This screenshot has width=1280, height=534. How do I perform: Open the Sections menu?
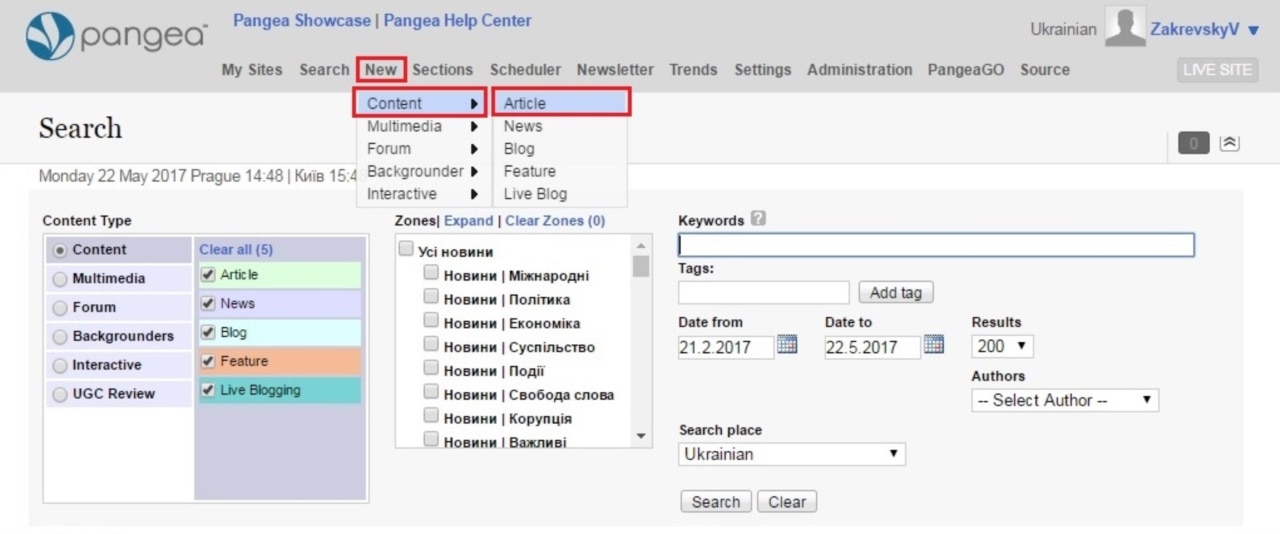tap(442, 70)
